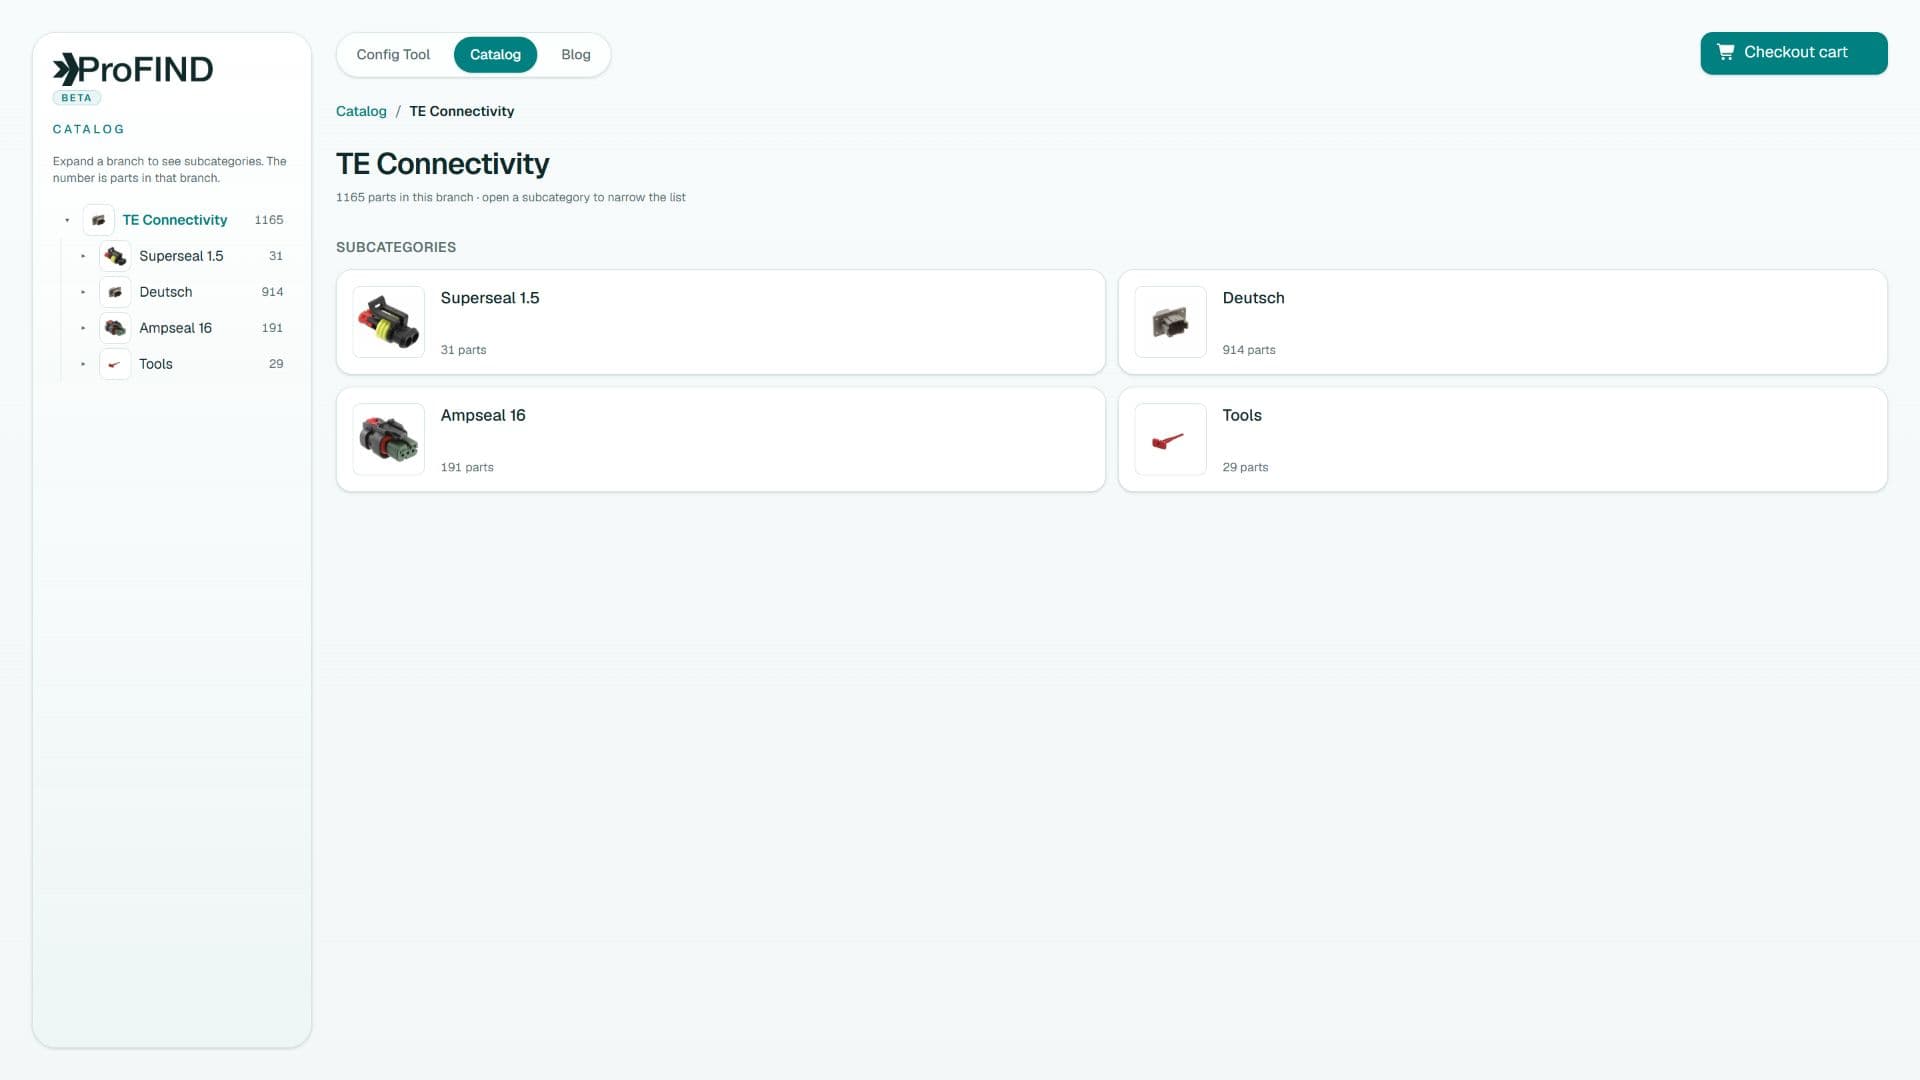1920x1080 pixels.
Task: Click TE Connectivity connector icon in sidebar
Action: tap(98, 220)
